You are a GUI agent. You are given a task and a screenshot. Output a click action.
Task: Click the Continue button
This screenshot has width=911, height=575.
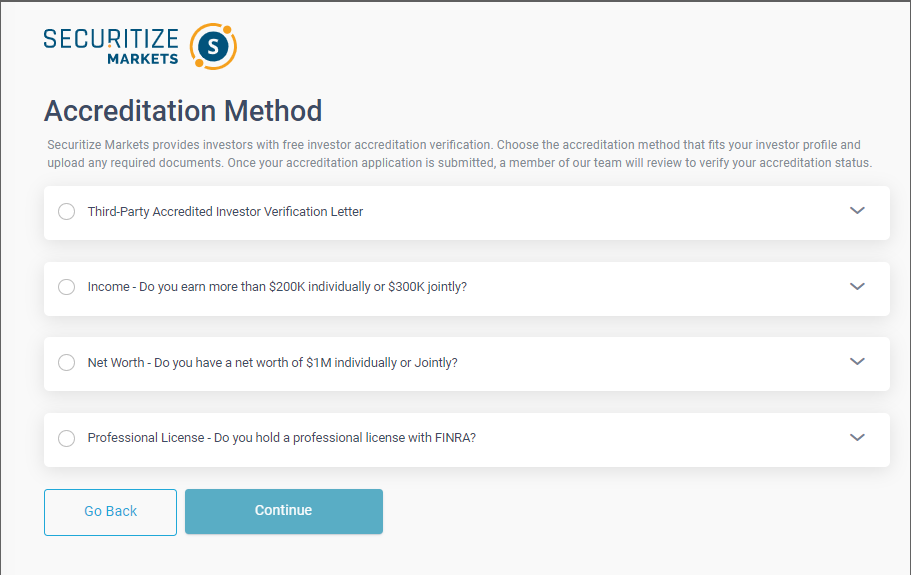click(x=284, y=511)
